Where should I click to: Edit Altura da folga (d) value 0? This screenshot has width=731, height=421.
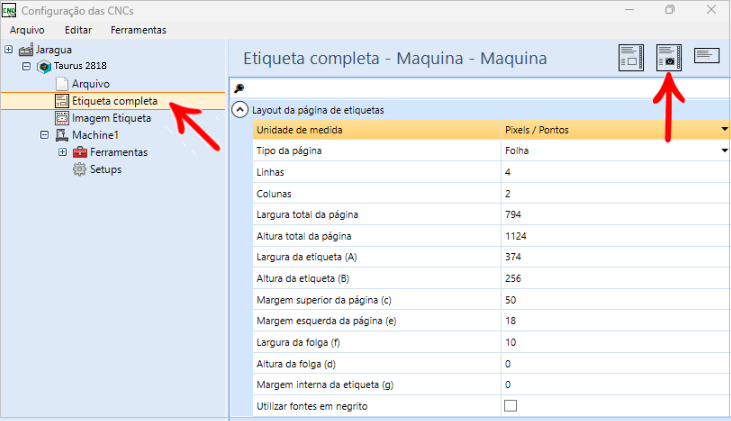615,364
